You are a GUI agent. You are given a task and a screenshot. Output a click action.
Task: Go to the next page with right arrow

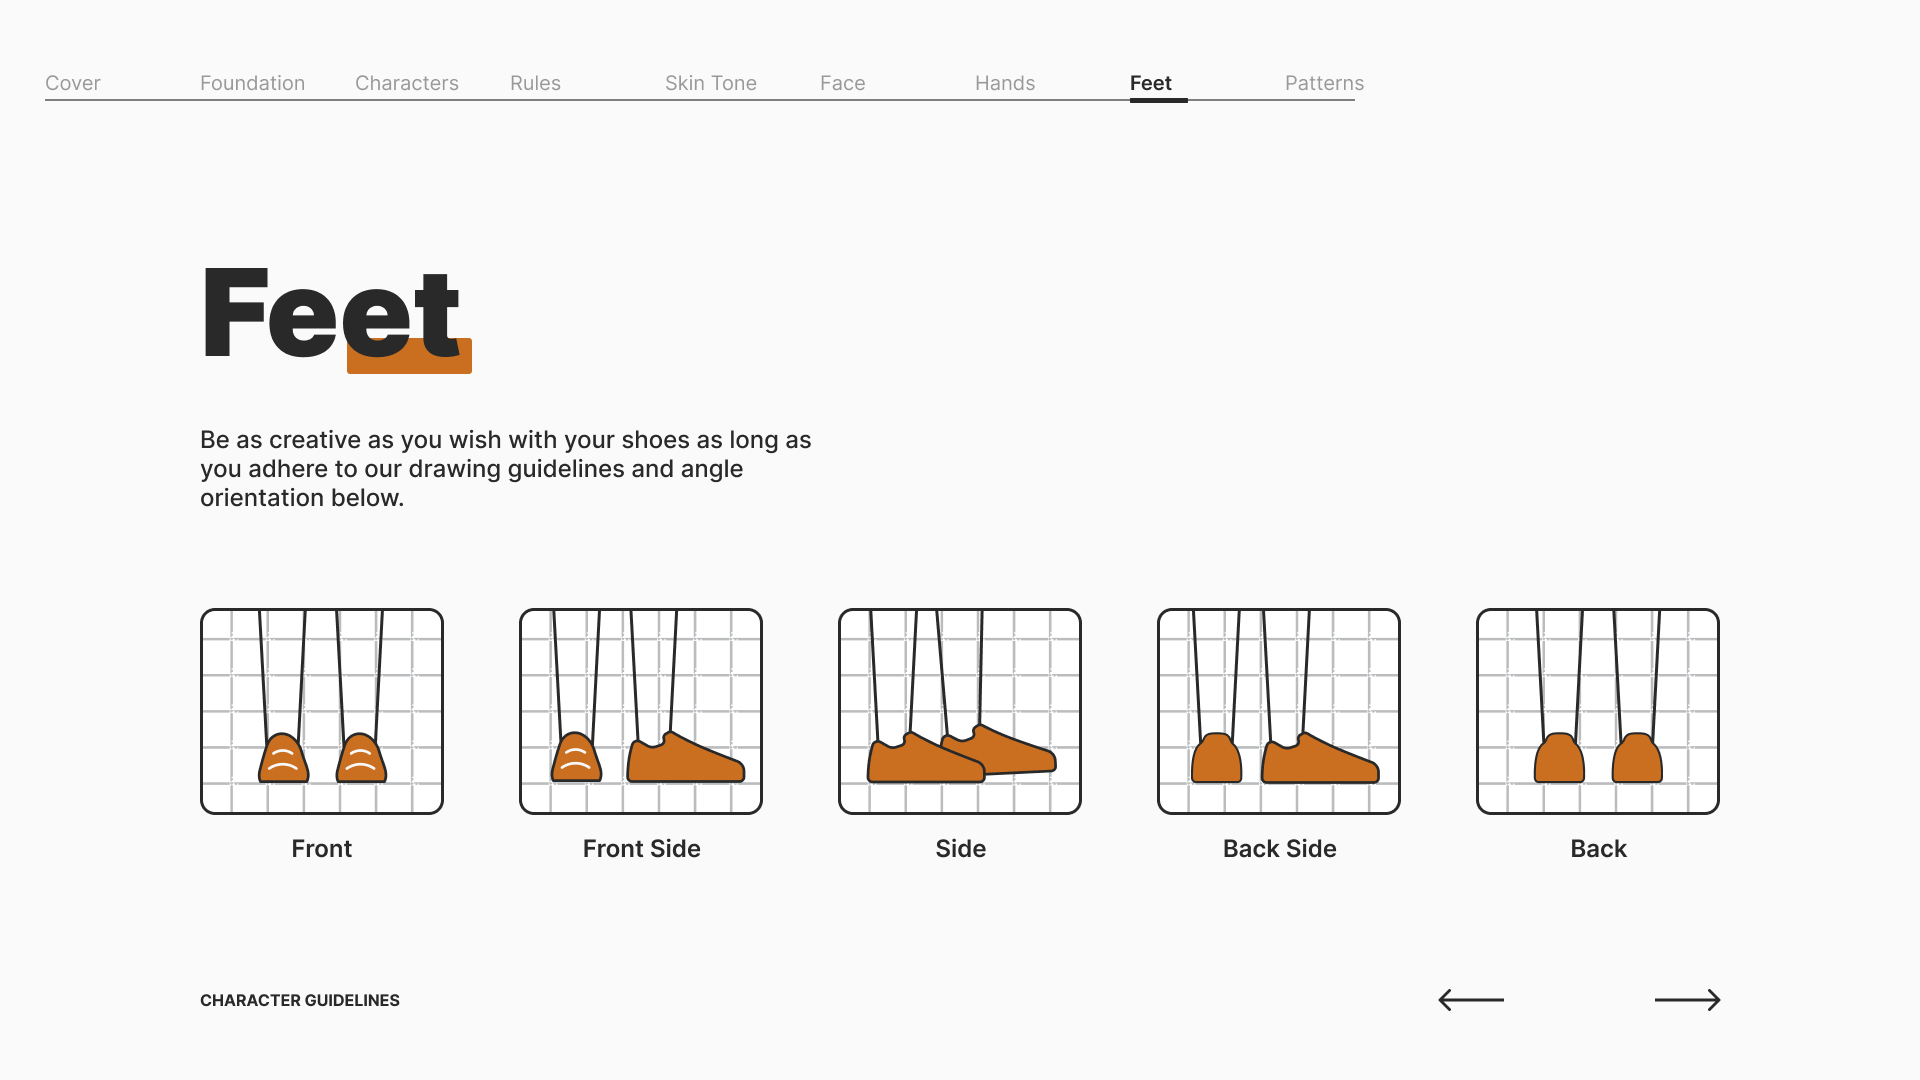click(x=1687, y=1000)
